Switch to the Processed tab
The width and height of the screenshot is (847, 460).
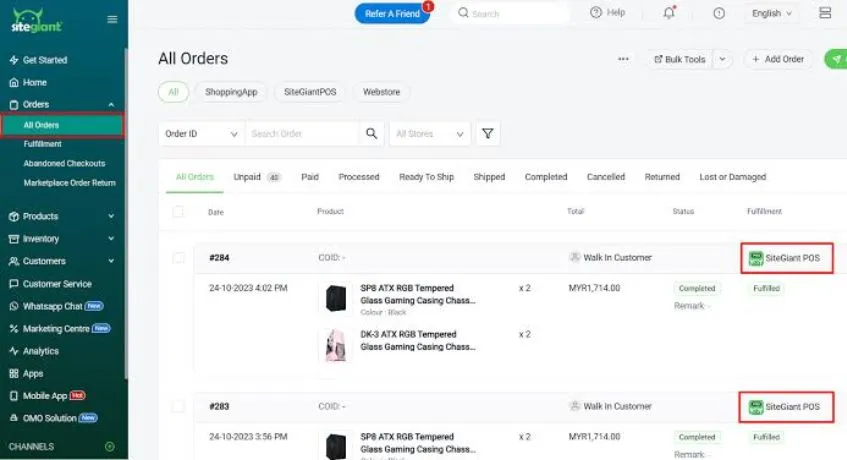359,177
